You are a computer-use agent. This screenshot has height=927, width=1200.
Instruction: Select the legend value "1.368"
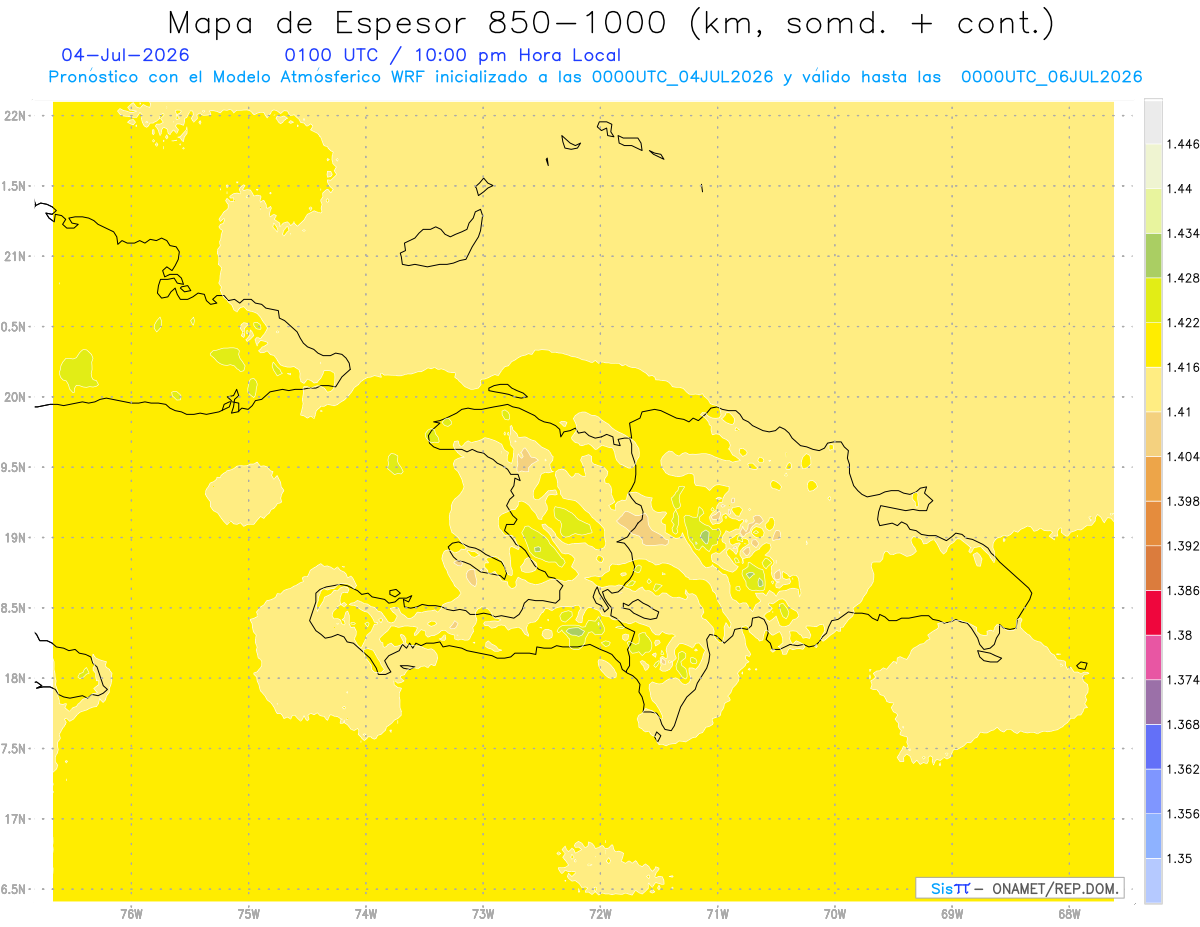pos(1183,724)
